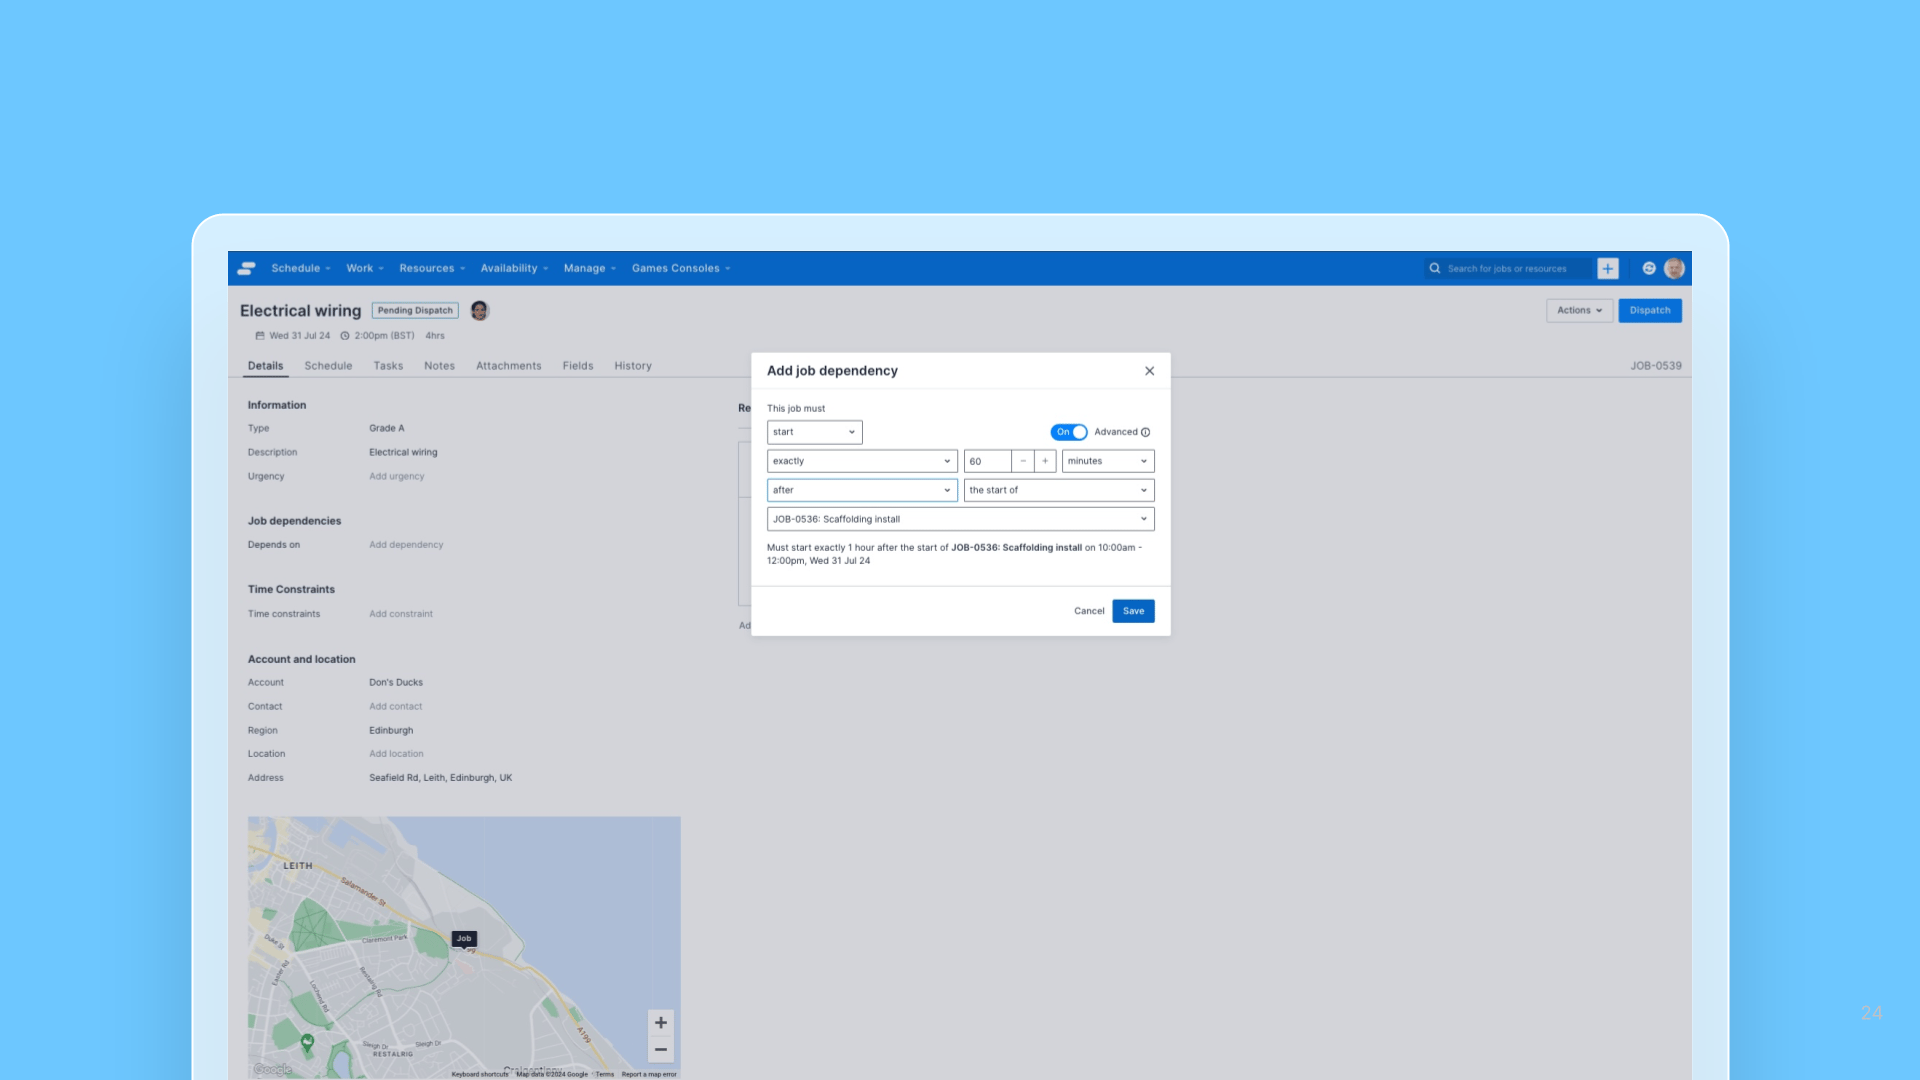Click the Job marker on the map
Viewport: 1920px width, 1080px height.
point(464,939)
